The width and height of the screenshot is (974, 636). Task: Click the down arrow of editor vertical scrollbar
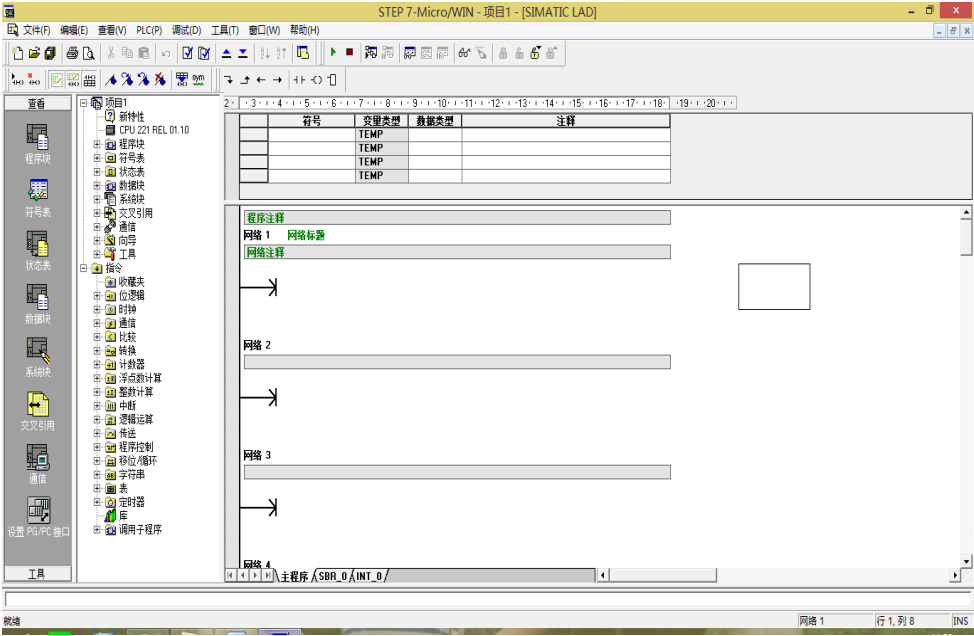pos(966,561)
